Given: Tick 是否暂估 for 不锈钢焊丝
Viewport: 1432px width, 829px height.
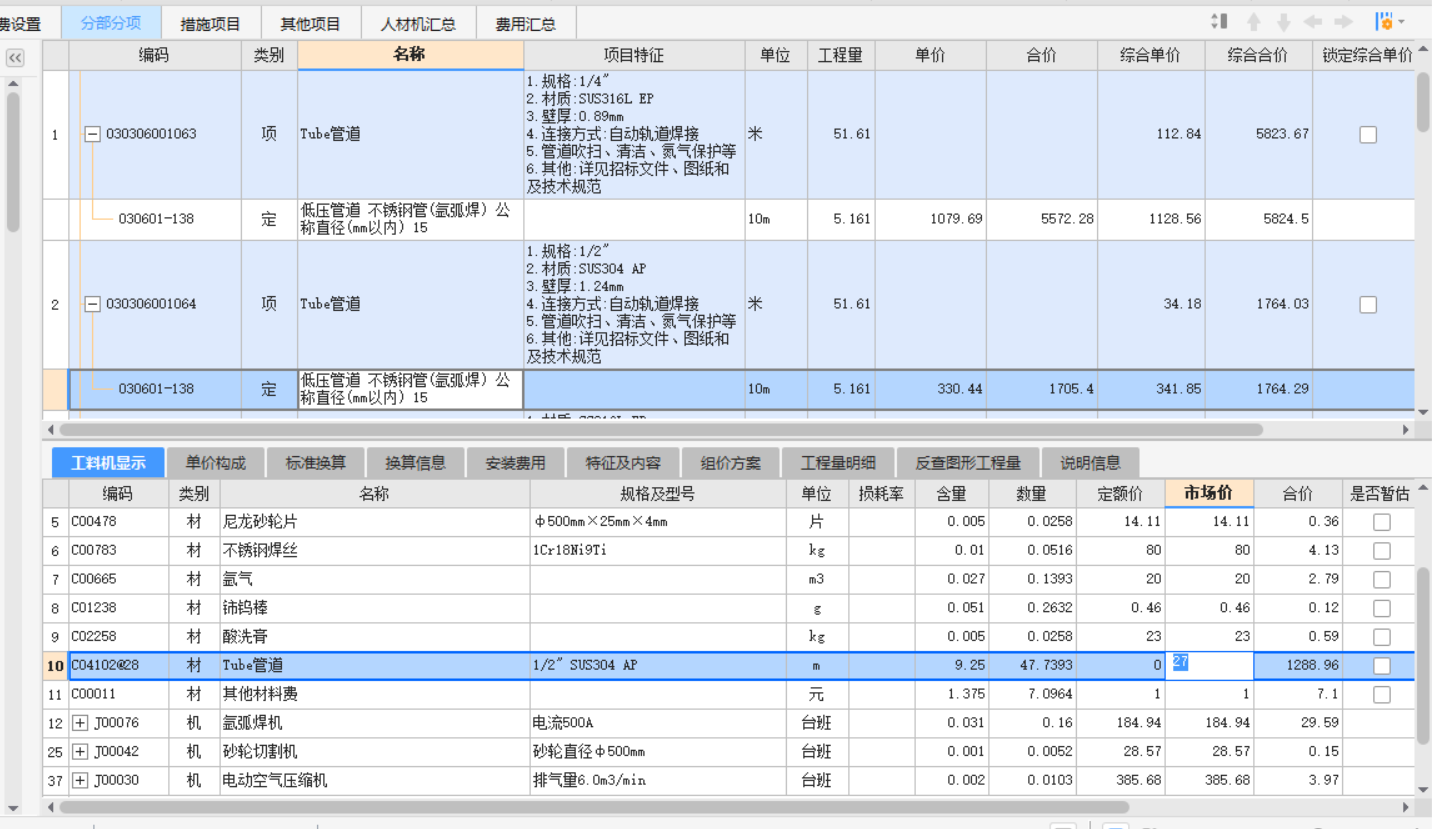Looking at the screenshot, I should [x=1381, y=550].
